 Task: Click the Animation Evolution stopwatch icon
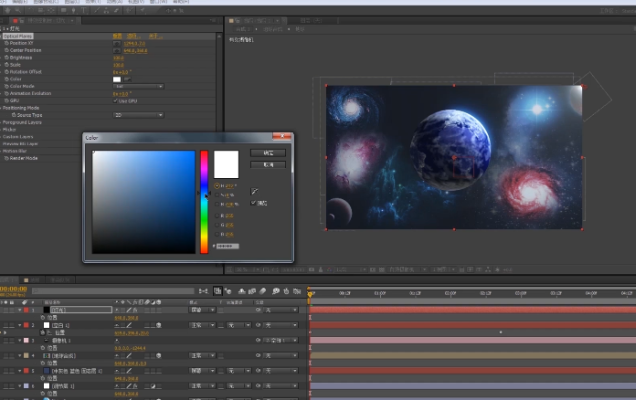tap(5, 93)
